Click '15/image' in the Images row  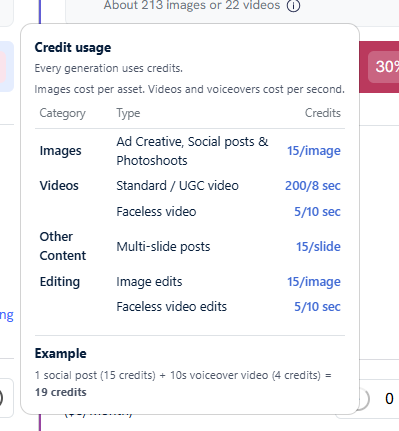click(314, 151)
